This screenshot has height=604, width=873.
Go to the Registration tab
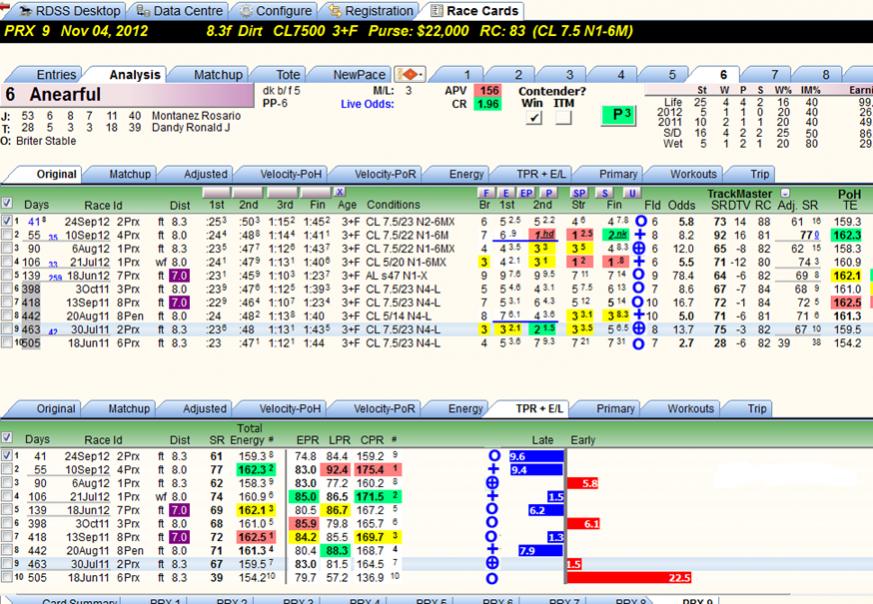point(371,11)
